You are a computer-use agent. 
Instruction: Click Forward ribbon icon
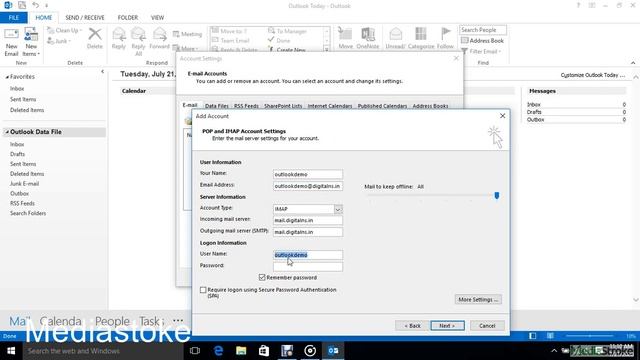160,39
